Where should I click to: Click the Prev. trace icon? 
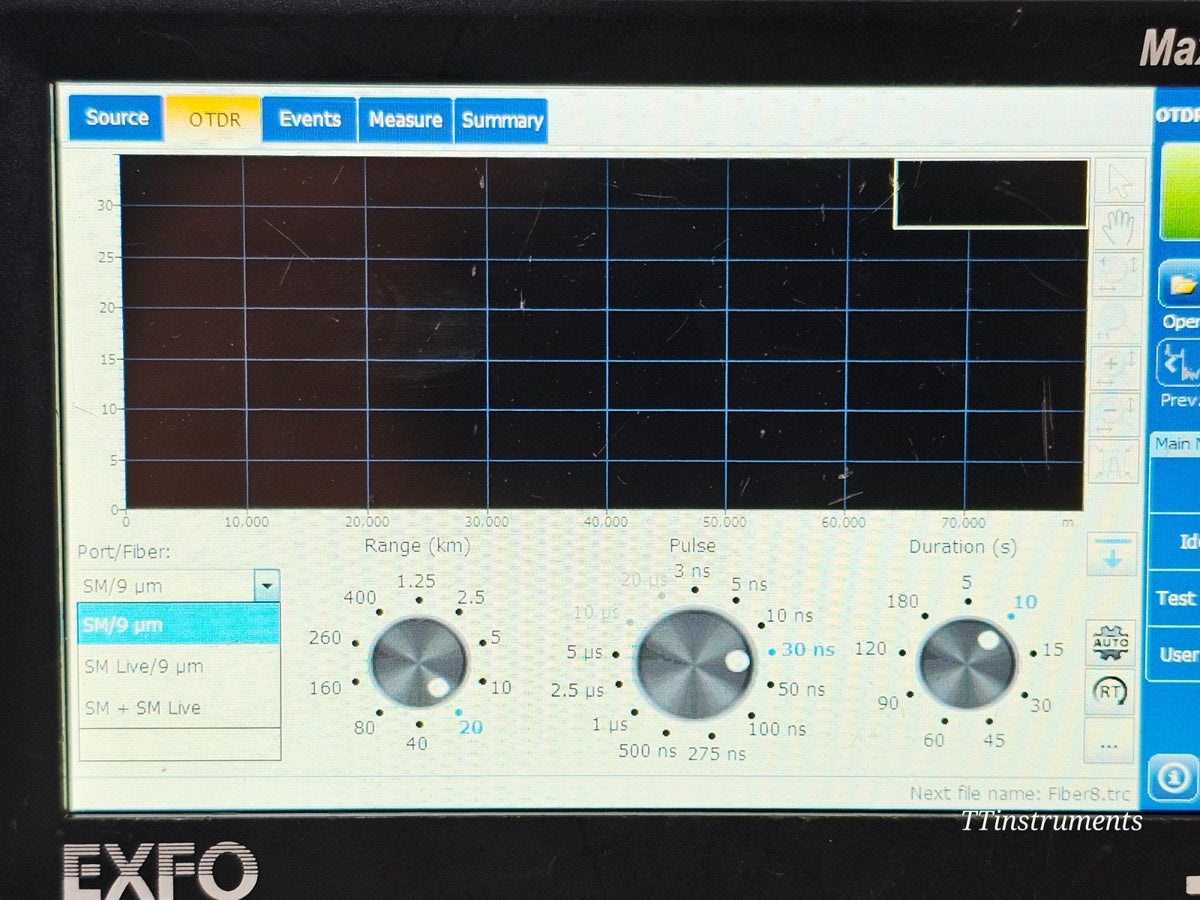pyautogui.click(x=1180, y=363)
